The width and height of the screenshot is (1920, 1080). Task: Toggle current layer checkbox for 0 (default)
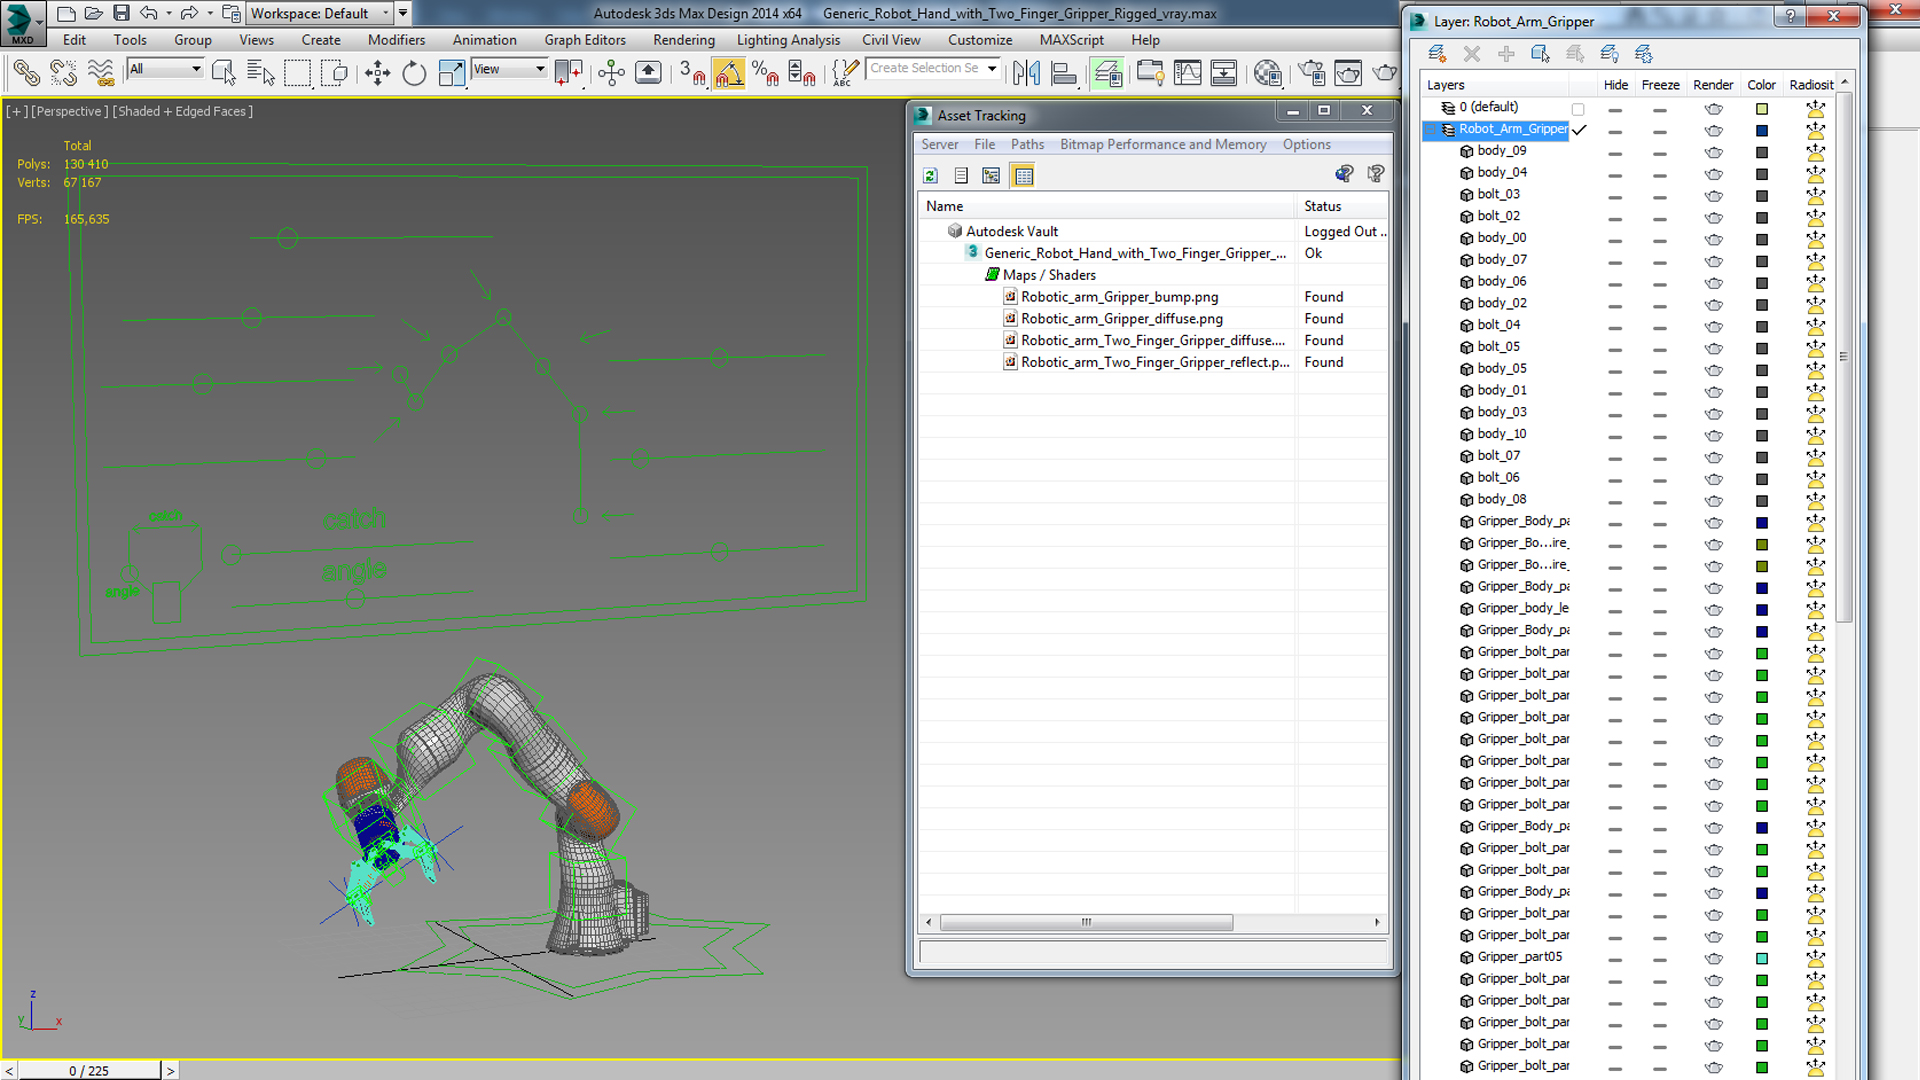[x=1578, y=108]
